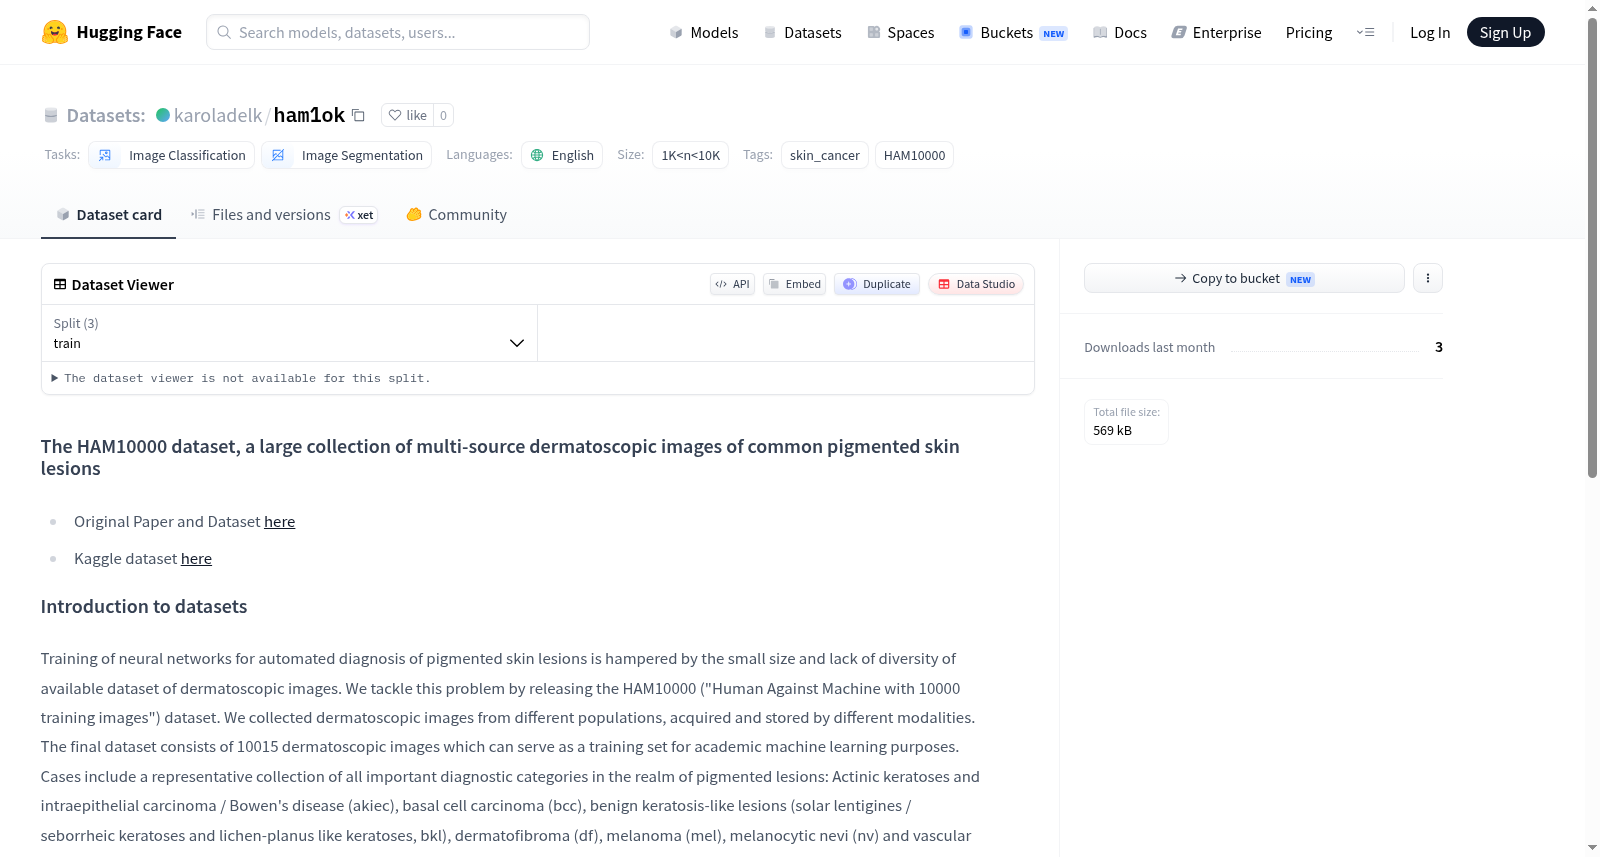Open the three-dot options menu

[x=1428, y=278]
